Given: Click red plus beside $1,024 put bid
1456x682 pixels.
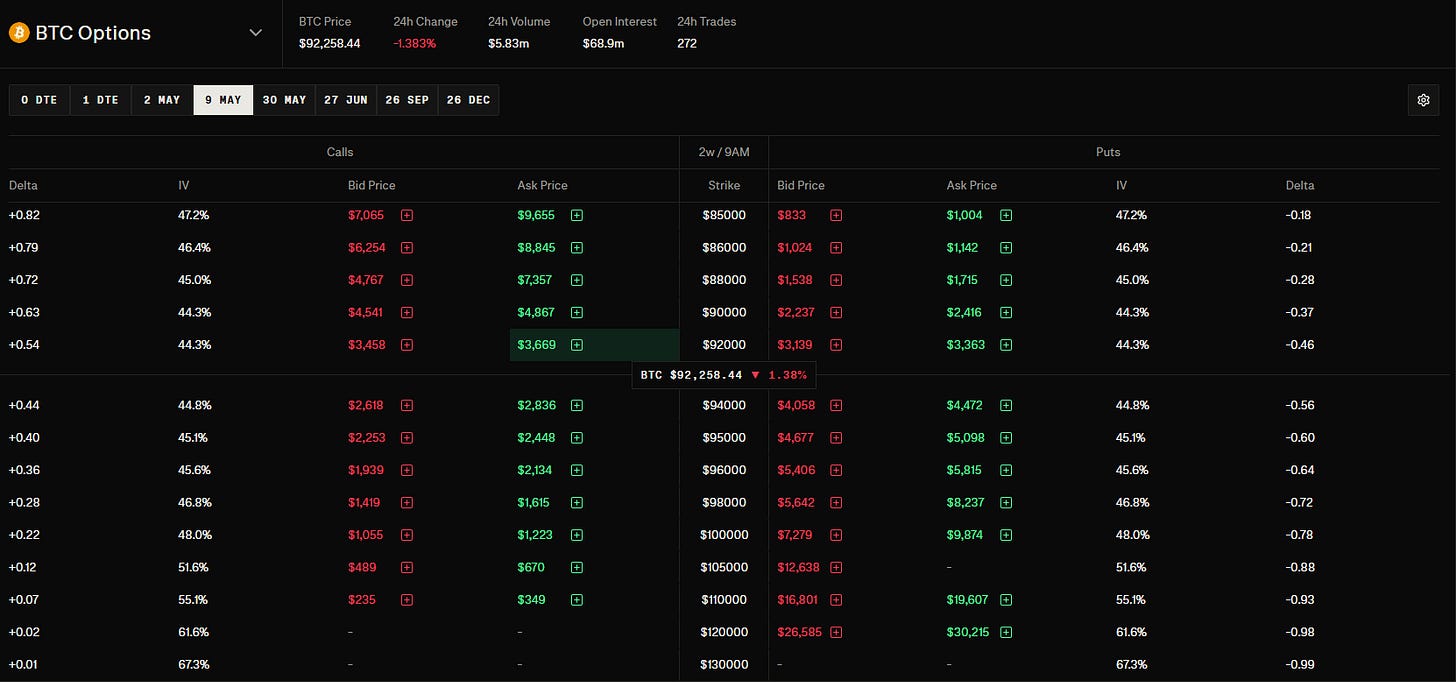Looking at the screenshot, I should click(836, 247).
